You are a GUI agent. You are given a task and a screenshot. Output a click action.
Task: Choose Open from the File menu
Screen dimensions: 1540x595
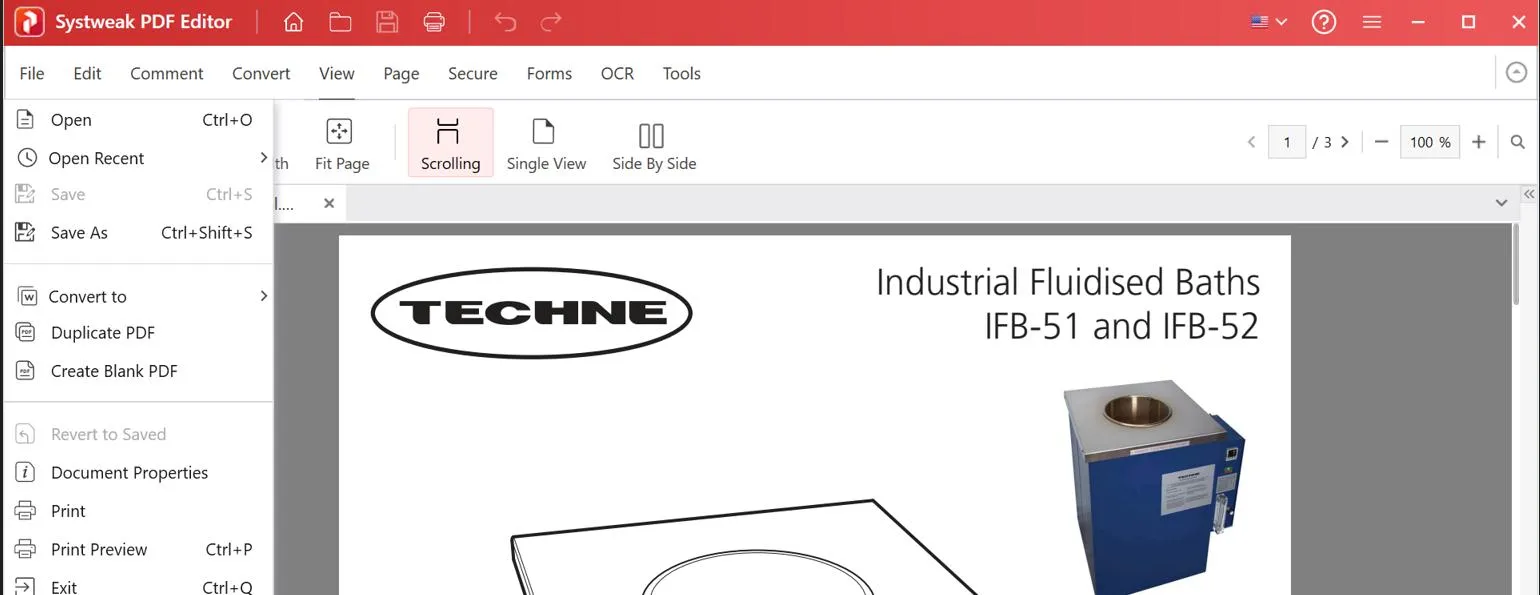138,120
